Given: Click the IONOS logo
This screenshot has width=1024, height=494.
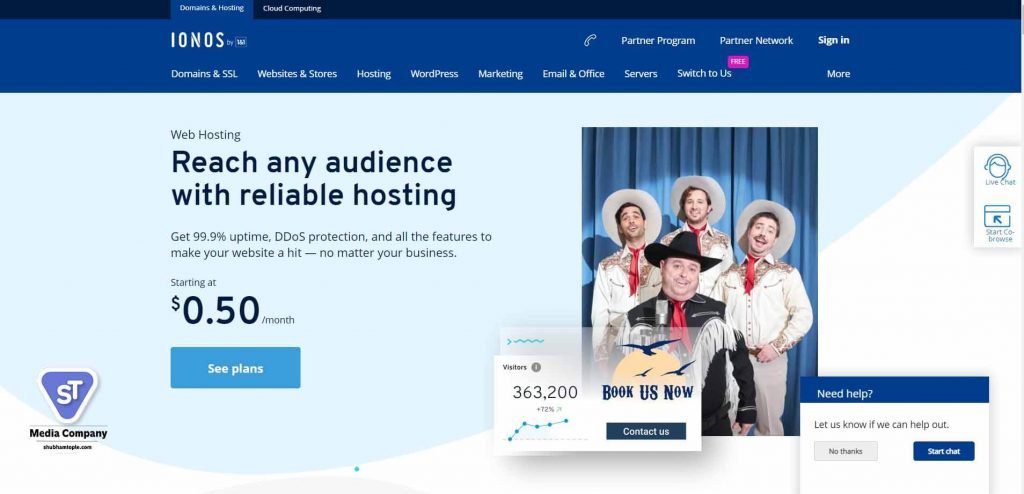Looking at the screenshot, I should click(209, 40).
